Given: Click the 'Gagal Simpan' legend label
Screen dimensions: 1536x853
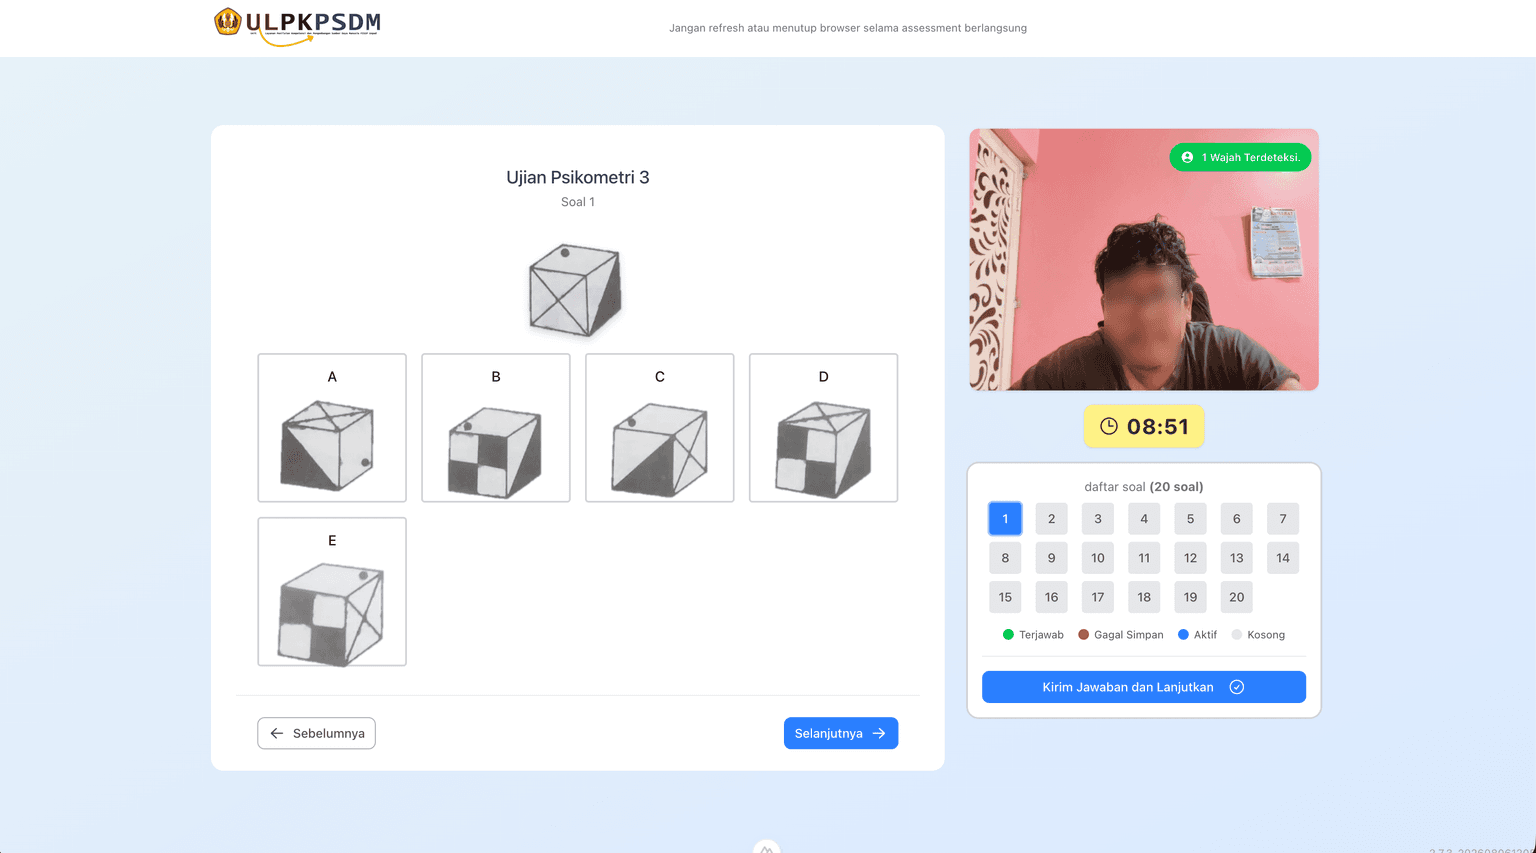Looking at the screenshot, I should [x=1129, y=635].
